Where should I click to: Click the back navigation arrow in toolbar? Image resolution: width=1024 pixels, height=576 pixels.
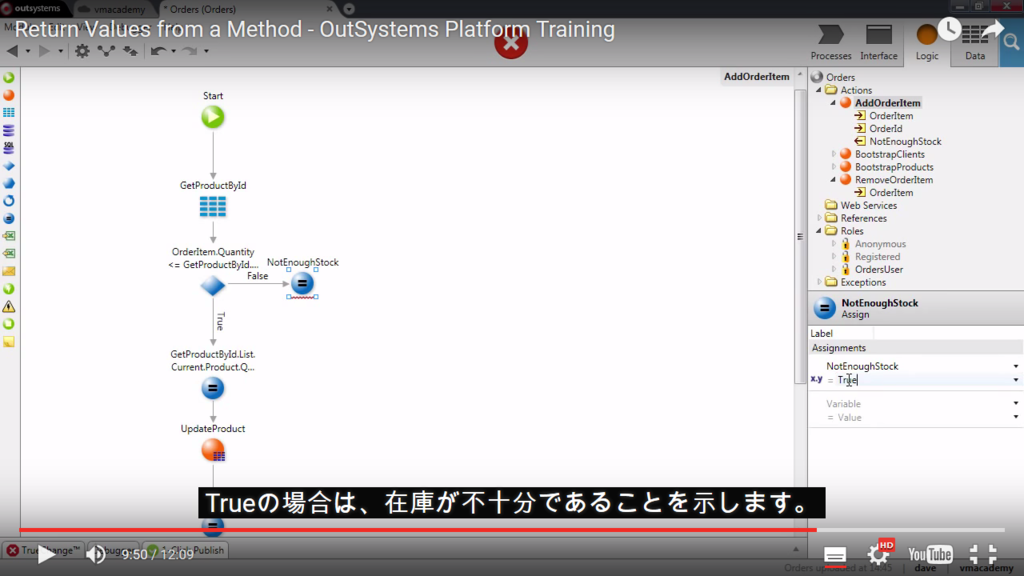(x=12, y=51)
